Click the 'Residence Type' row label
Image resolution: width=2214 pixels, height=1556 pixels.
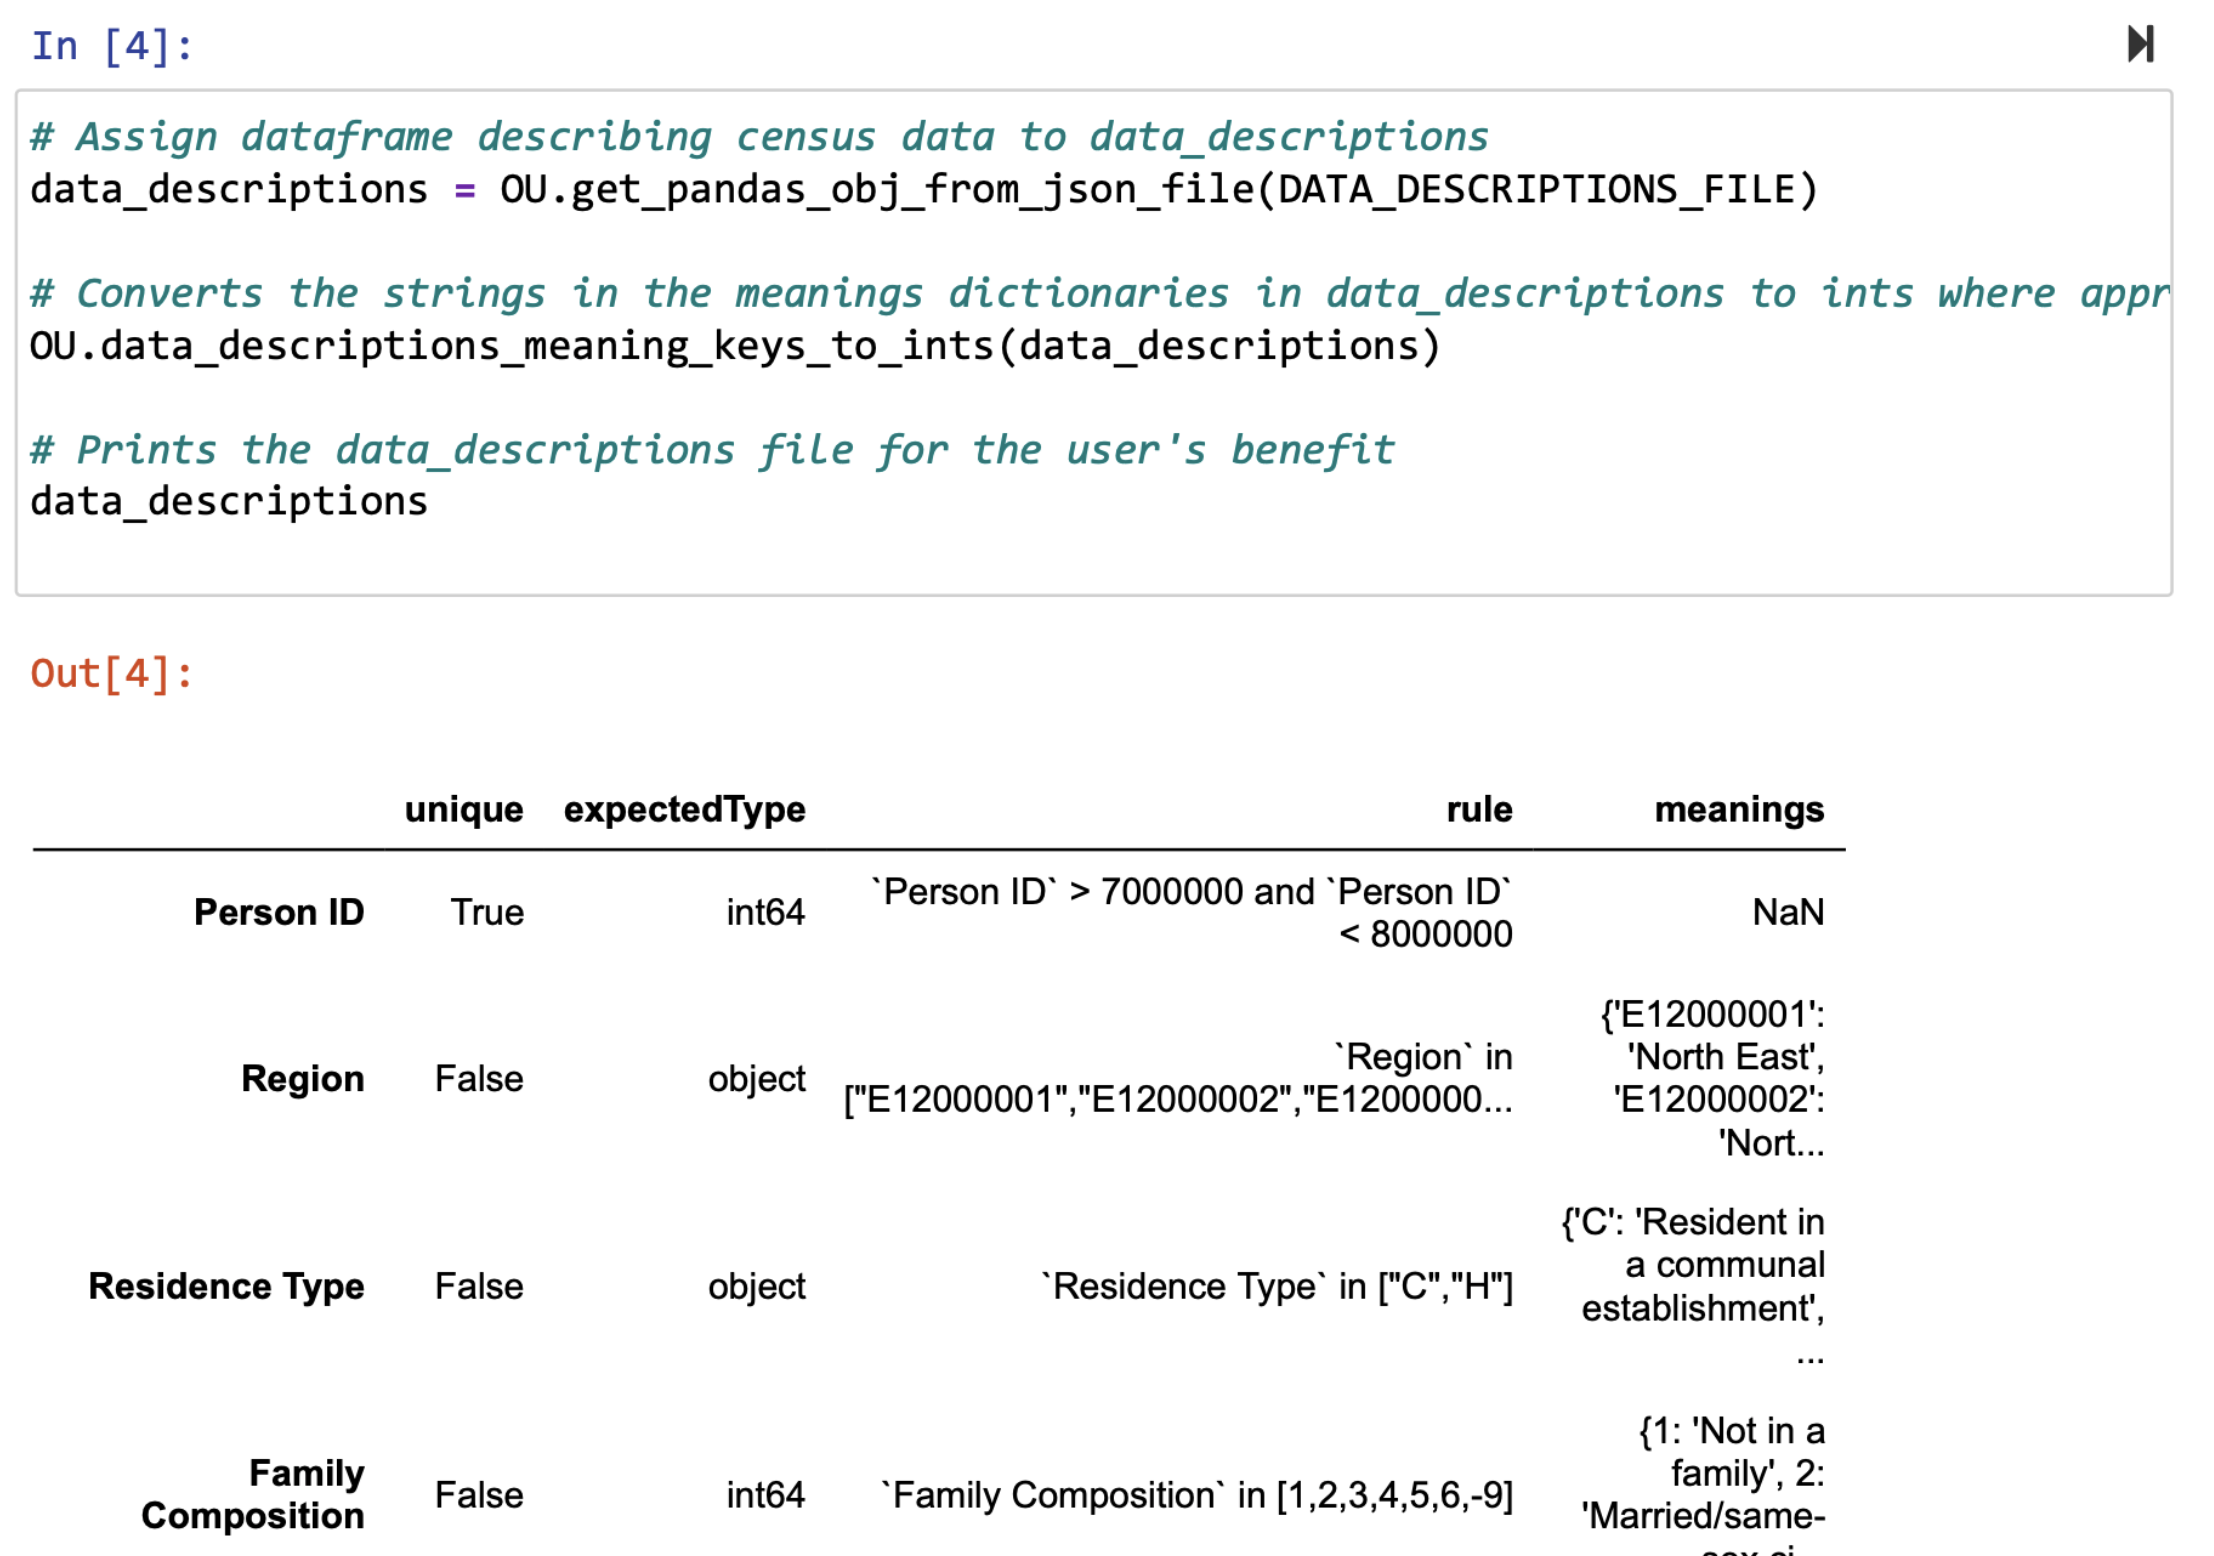click(226, 1286)
